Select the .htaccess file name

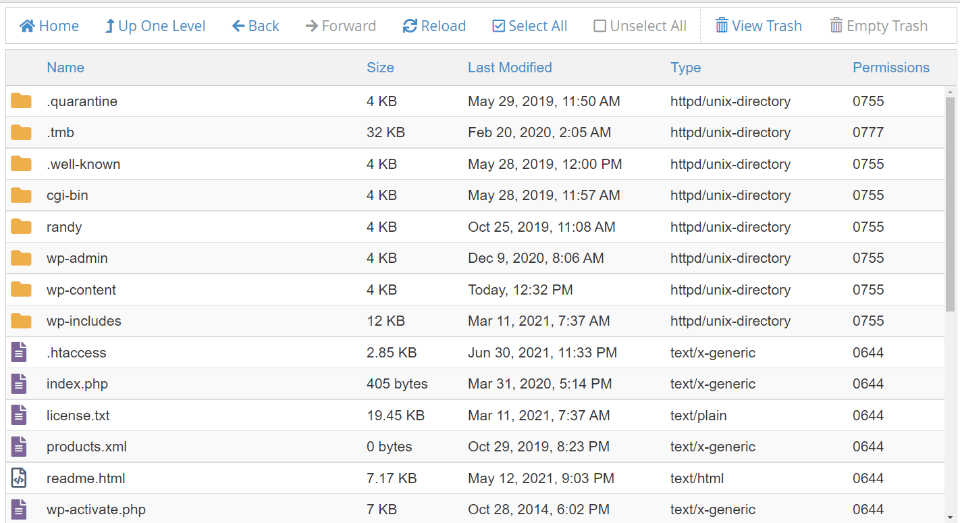(77, 353)
